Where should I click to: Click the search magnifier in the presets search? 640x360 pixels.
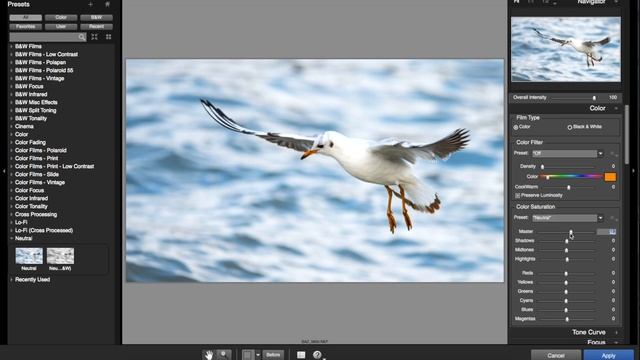(82, 37)
